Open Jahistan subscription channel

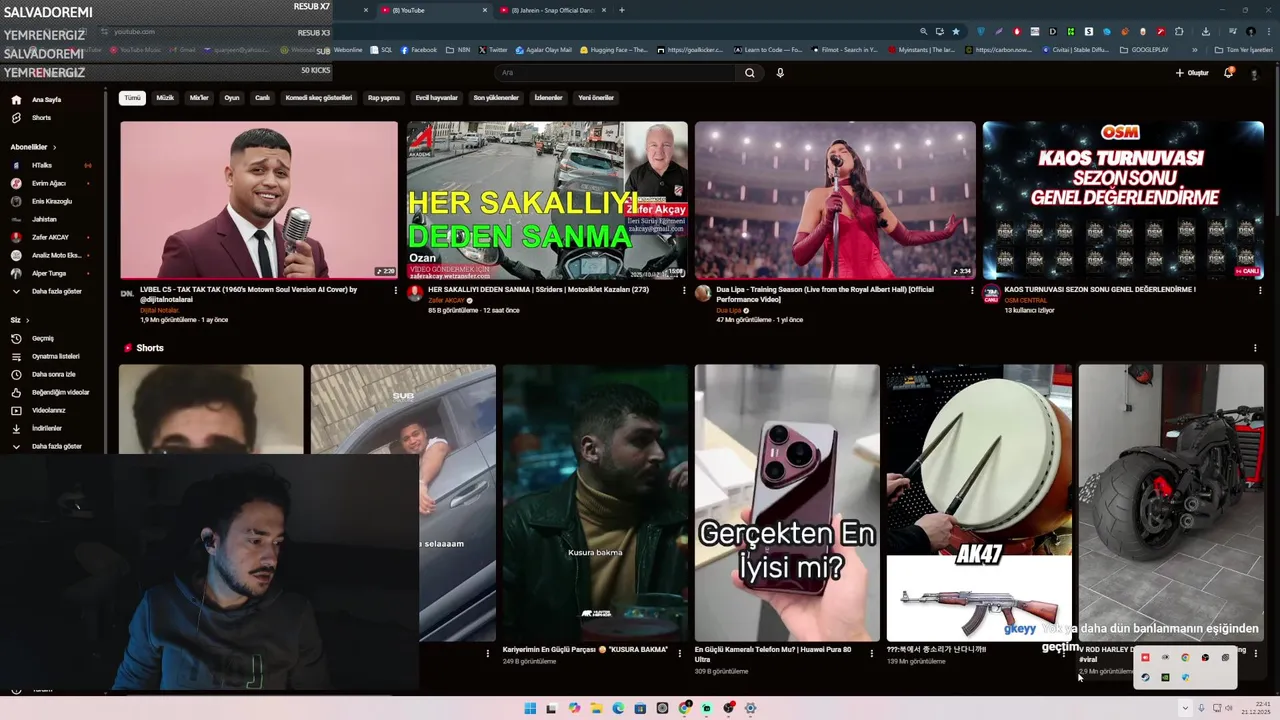coord(42,219)
